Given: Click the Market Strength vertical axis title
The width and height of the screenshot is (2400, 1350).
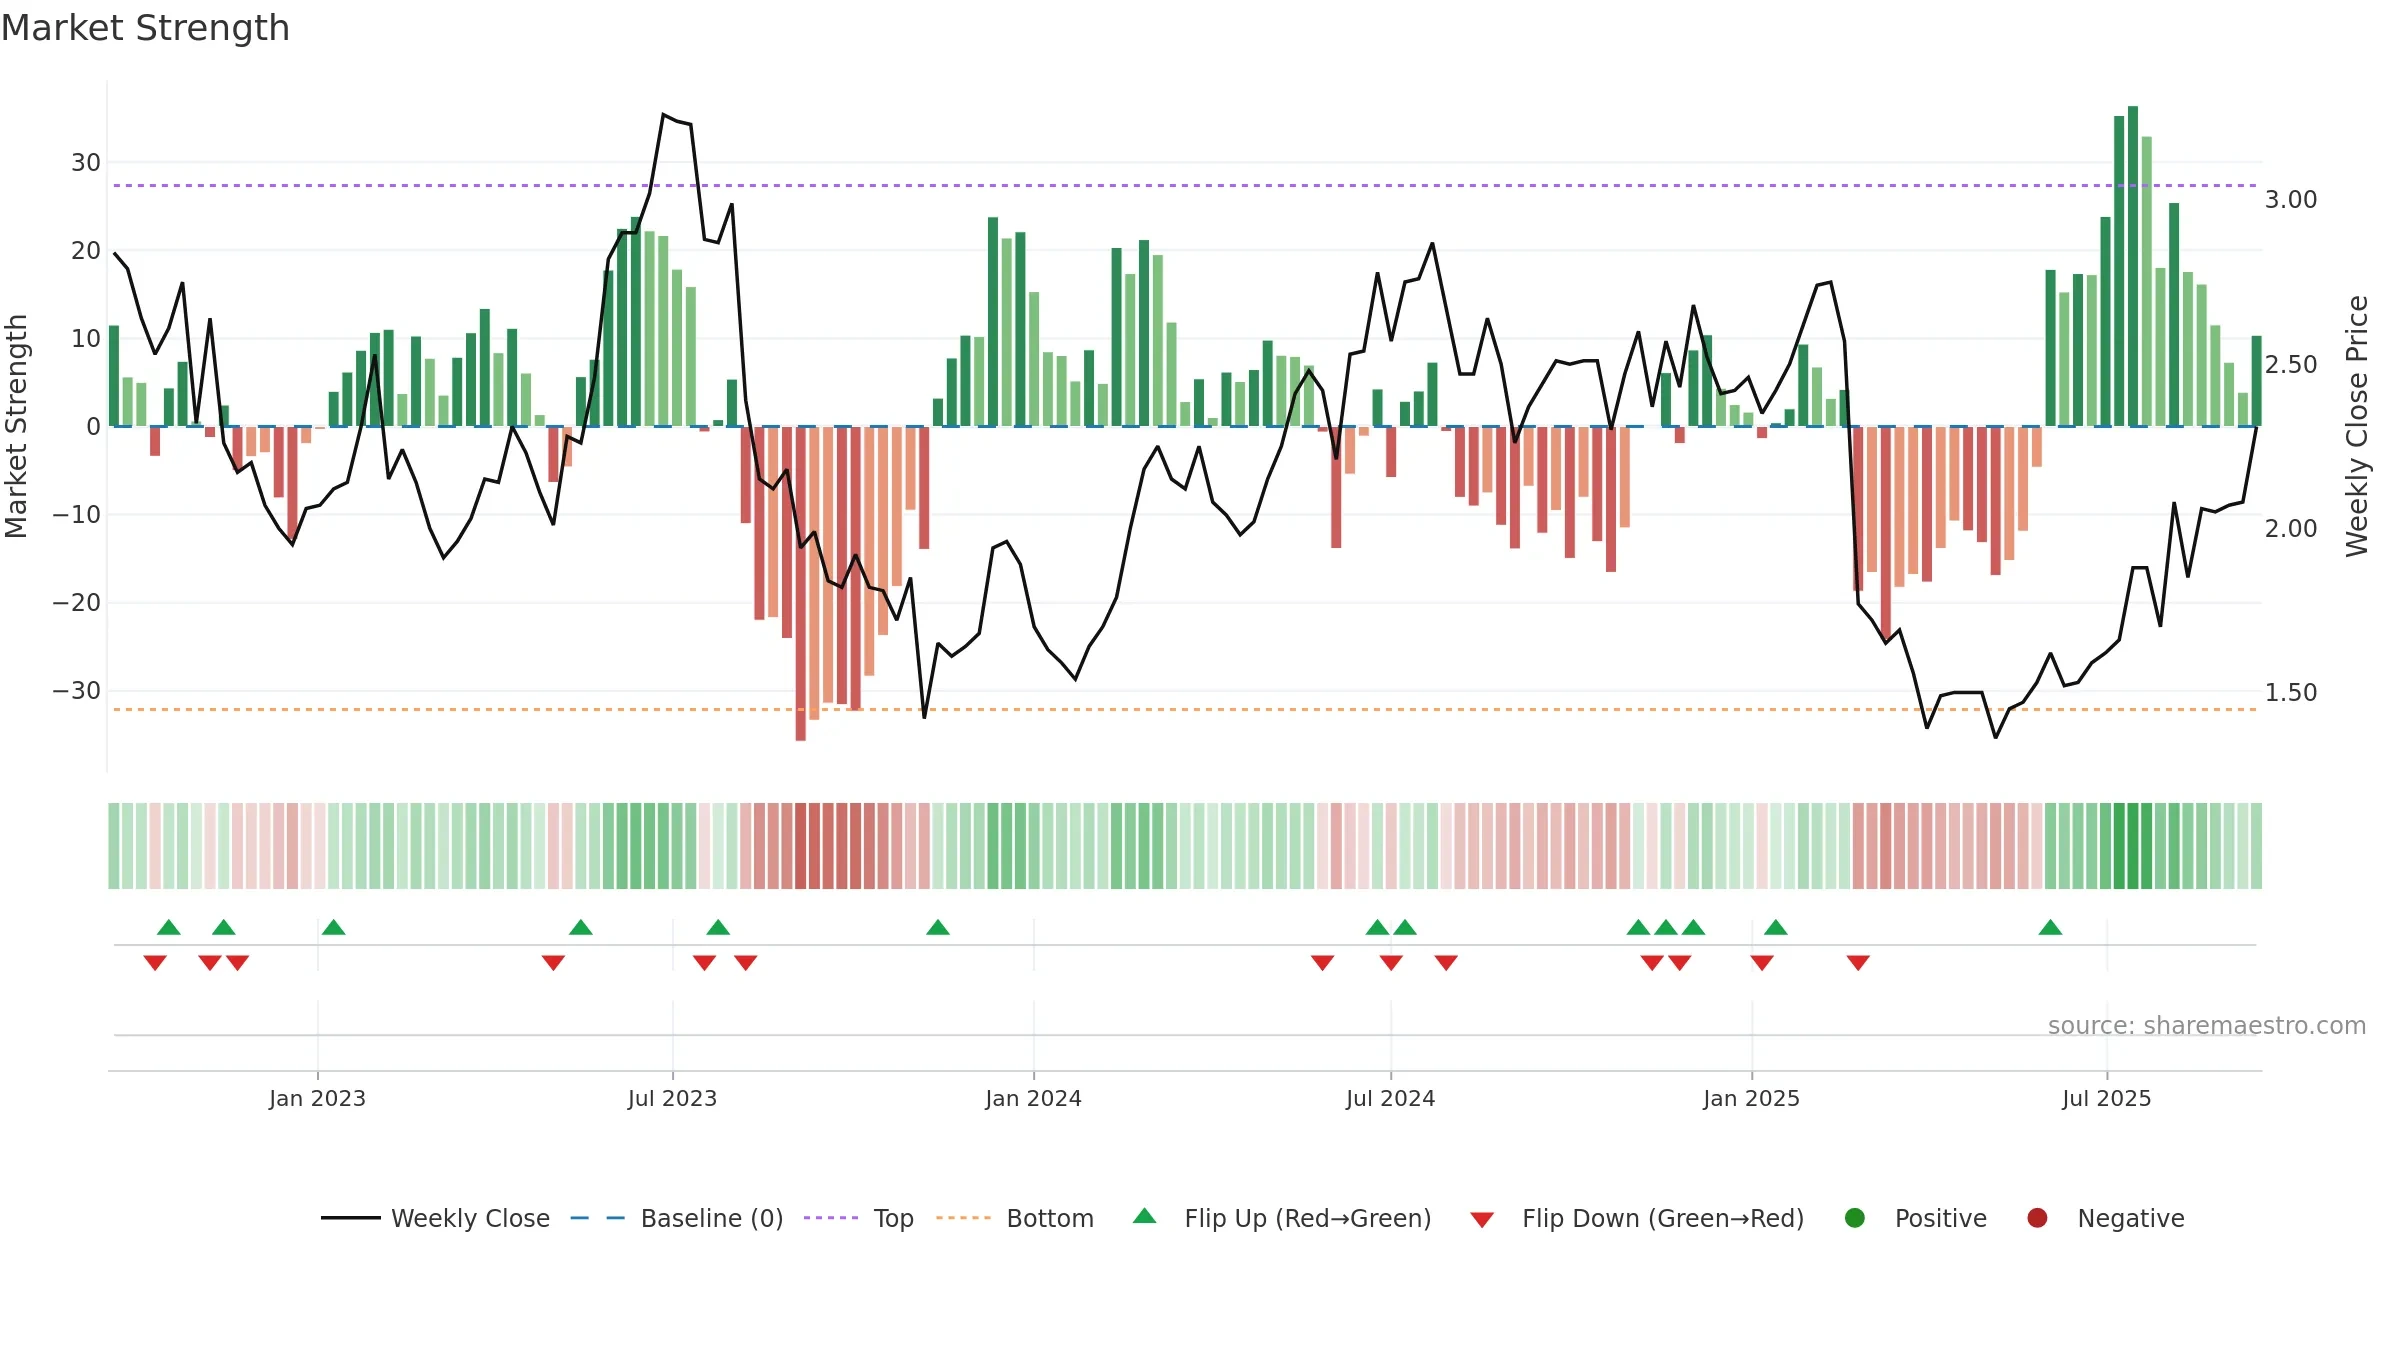Looking at the screenshot, I should coord(16,426).
